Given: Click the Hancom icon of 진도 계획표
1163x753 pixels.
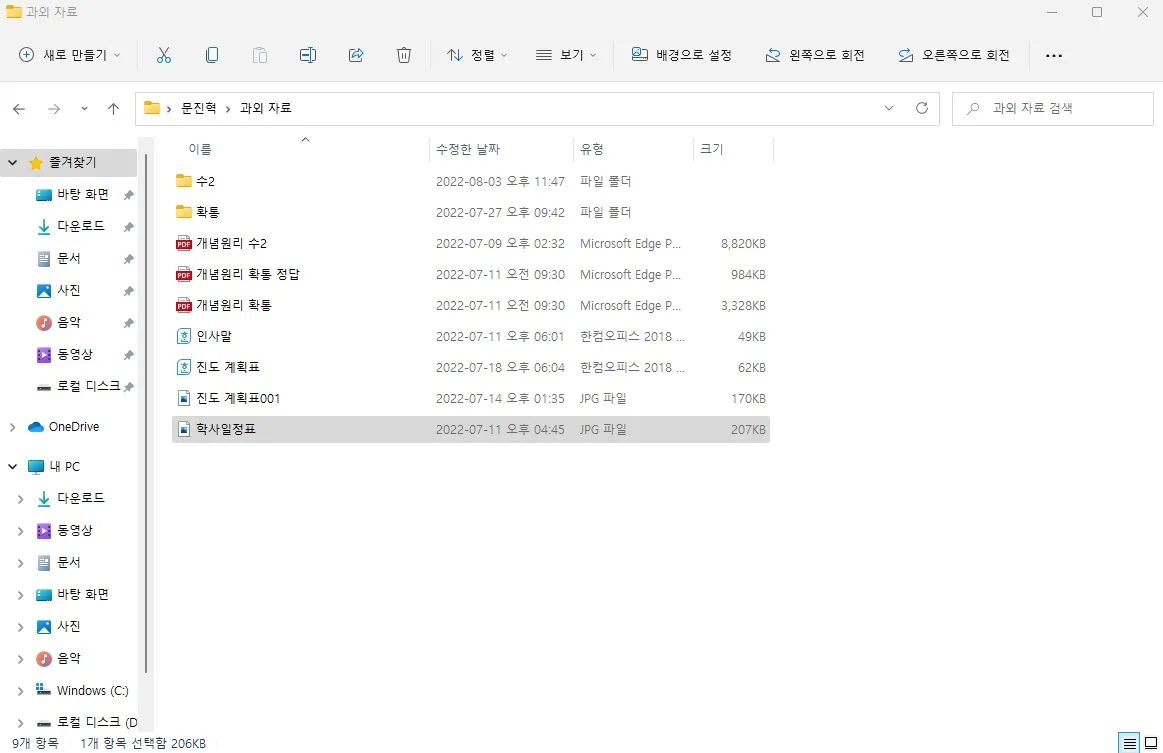Looking at the screenshot, I should coord(184,367).
